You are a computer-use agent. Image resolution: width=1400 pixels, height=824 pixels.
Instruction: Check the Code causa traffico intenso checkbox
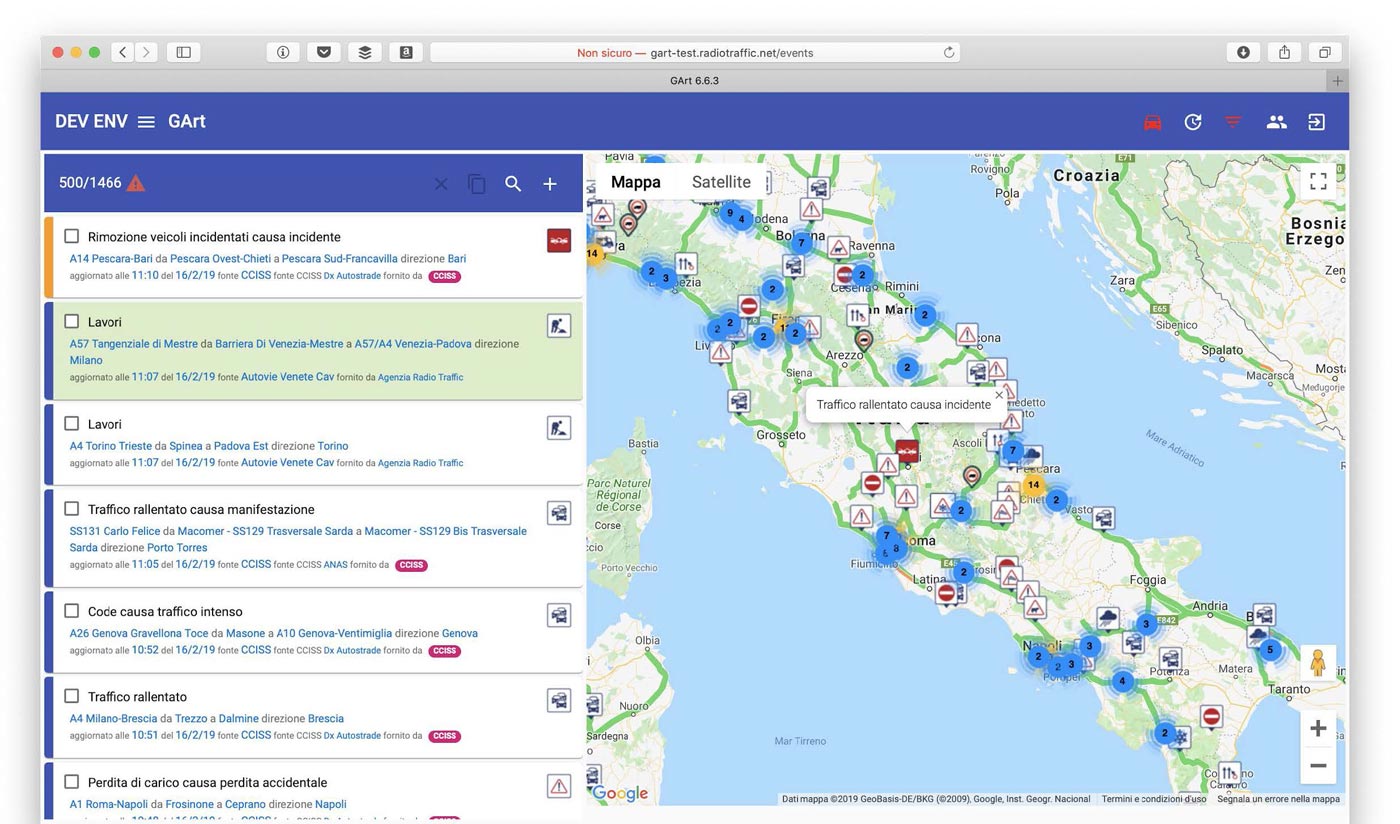pos(72,610)
